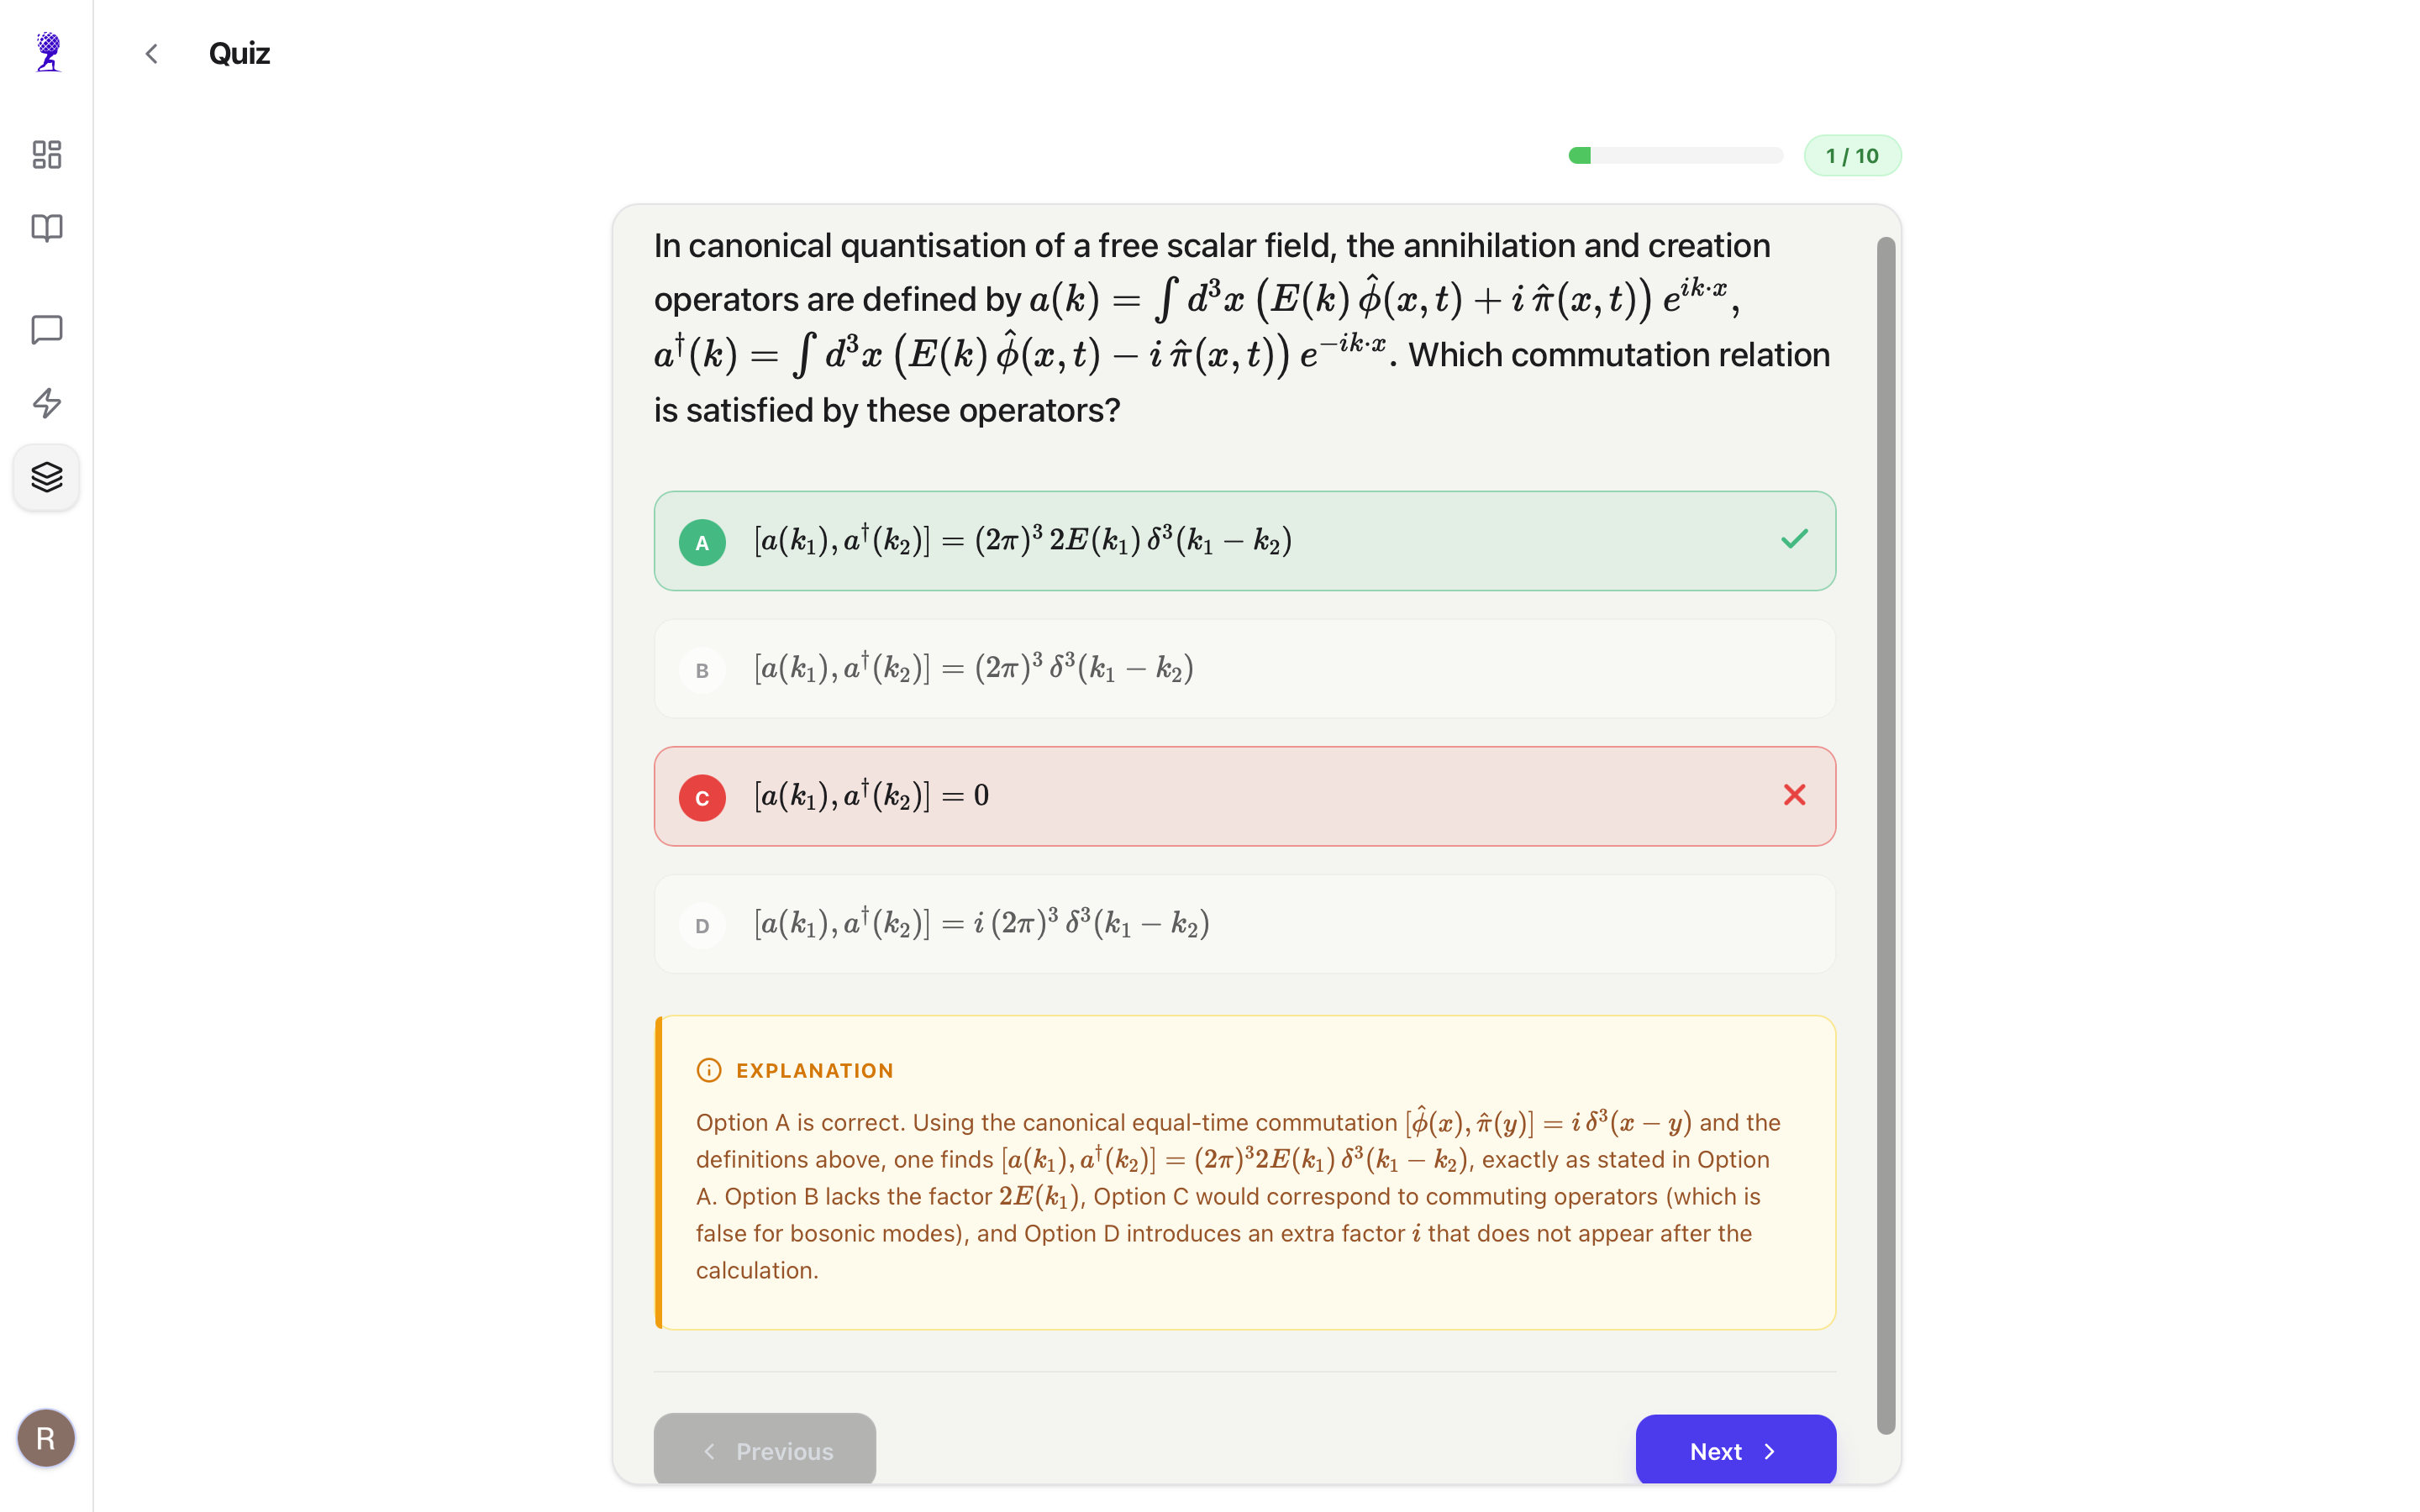Click the lightning flashcards icon in sidebar
This screenshot has height=1512, width=2420.
(x=46, y=404)
